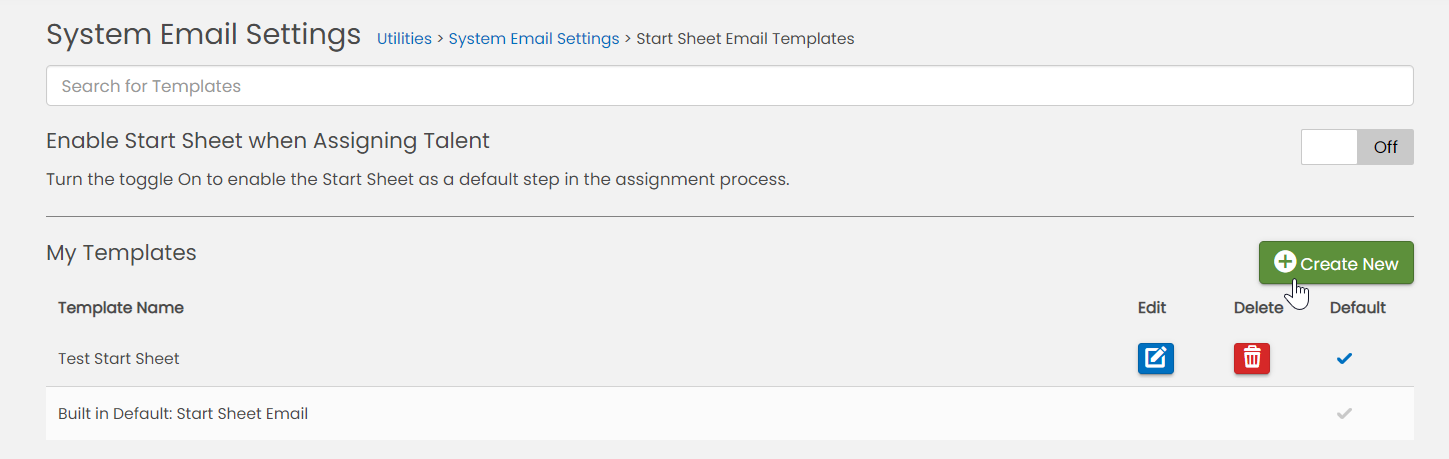Screen dimensions: 1449x459
Task: Open the Utilities breadcrumb link
Action: tap(404, 39)
